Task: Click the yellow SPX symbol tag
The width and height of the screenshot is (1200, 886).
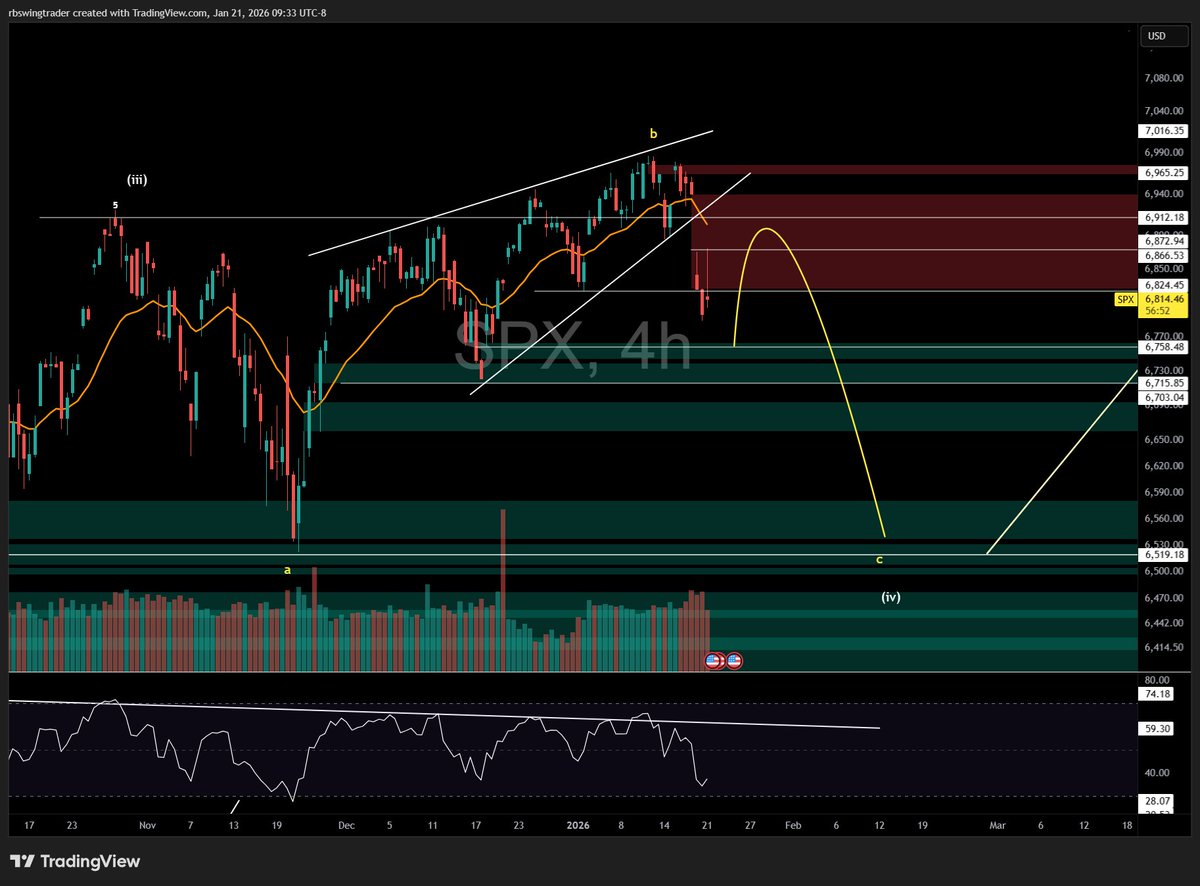Action: coord(1125,298)
